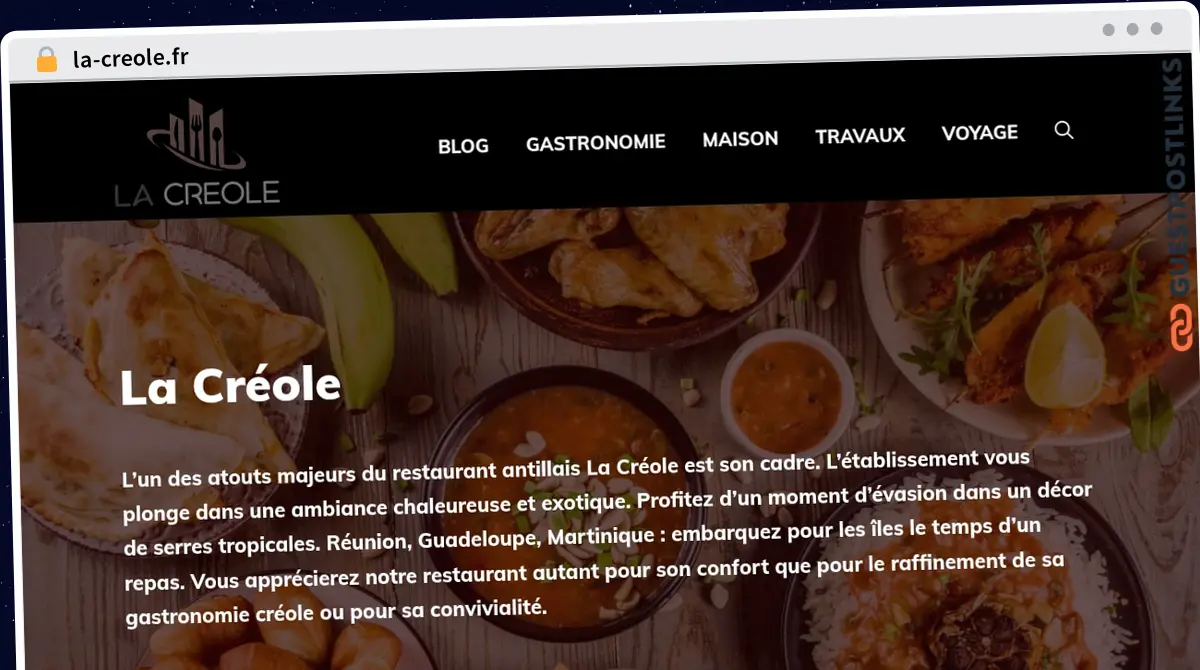Click the orange chain link icon
Screen dimensions: 1200x670
pyautogui.click(x=1182, y=329)
